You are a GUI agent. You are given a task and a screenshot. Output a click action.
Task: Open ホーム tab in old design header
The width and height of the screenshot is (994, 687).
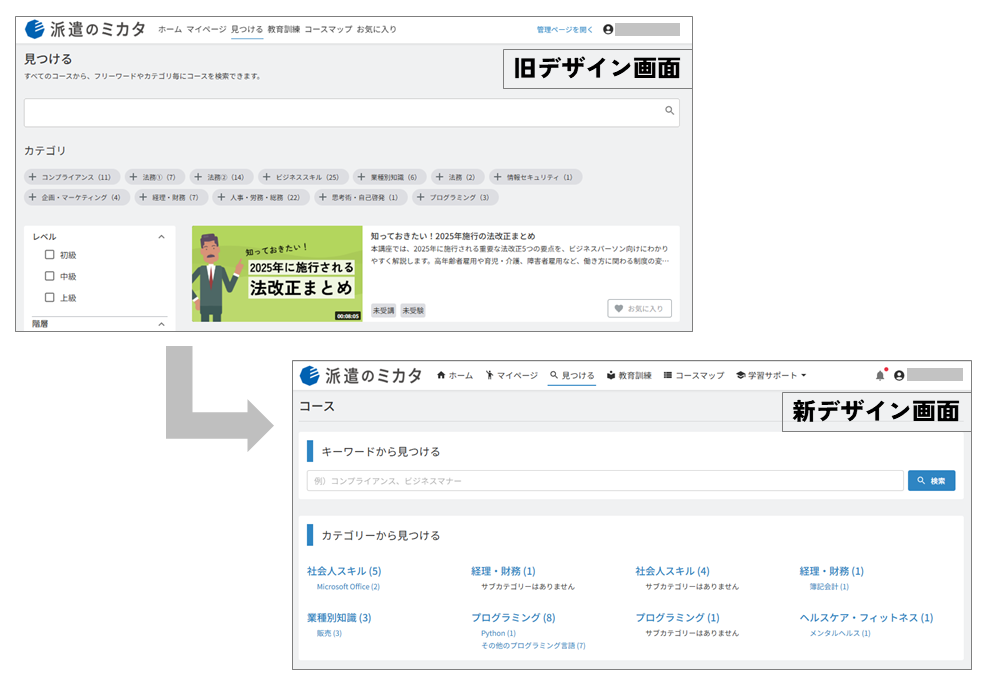170,29
